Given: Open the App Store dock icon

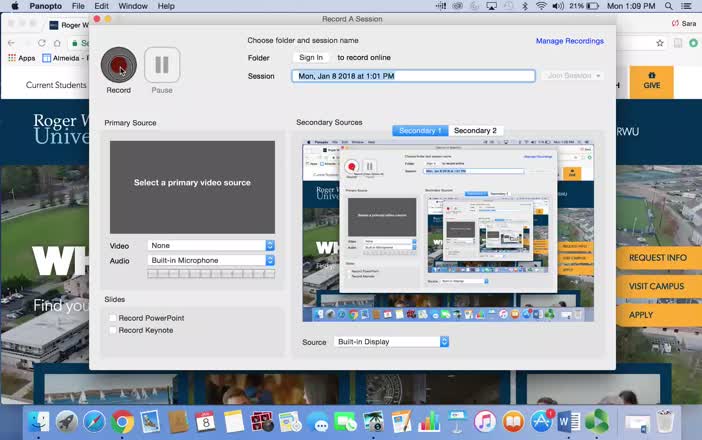Looking at the screenshot, I should (x=541, y=422).
